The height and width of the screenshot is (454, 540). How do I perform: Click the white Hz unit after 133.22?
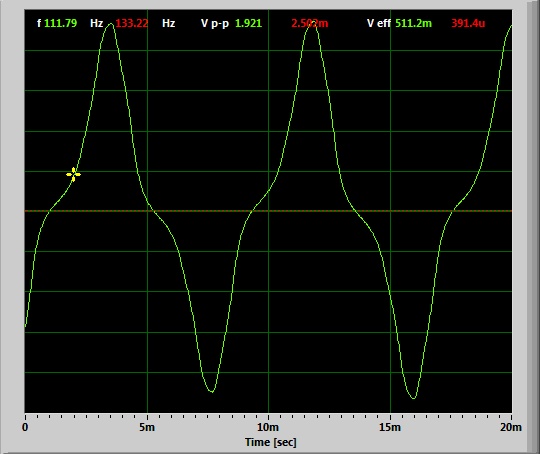point(168,23)
